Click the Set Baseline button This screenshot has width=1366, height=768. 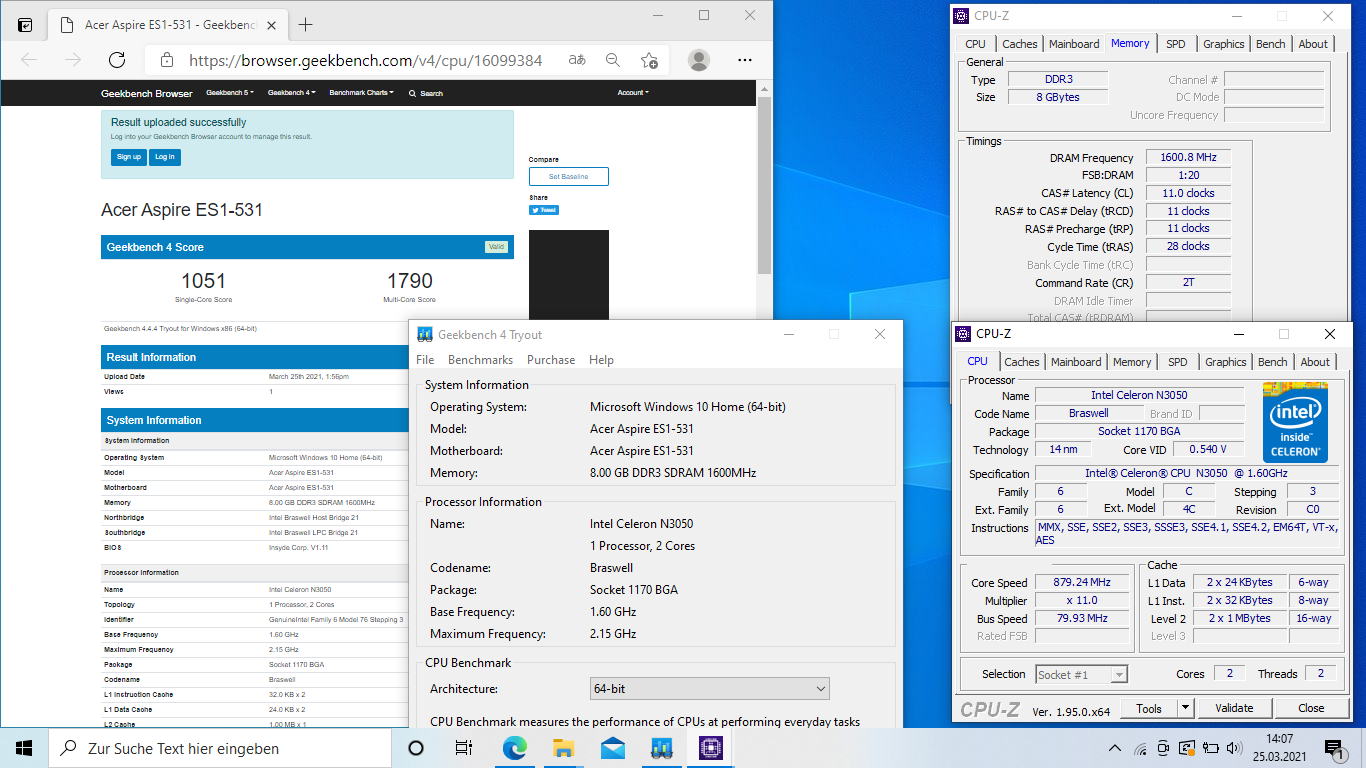pyautogui.click(x=568, y=176)
